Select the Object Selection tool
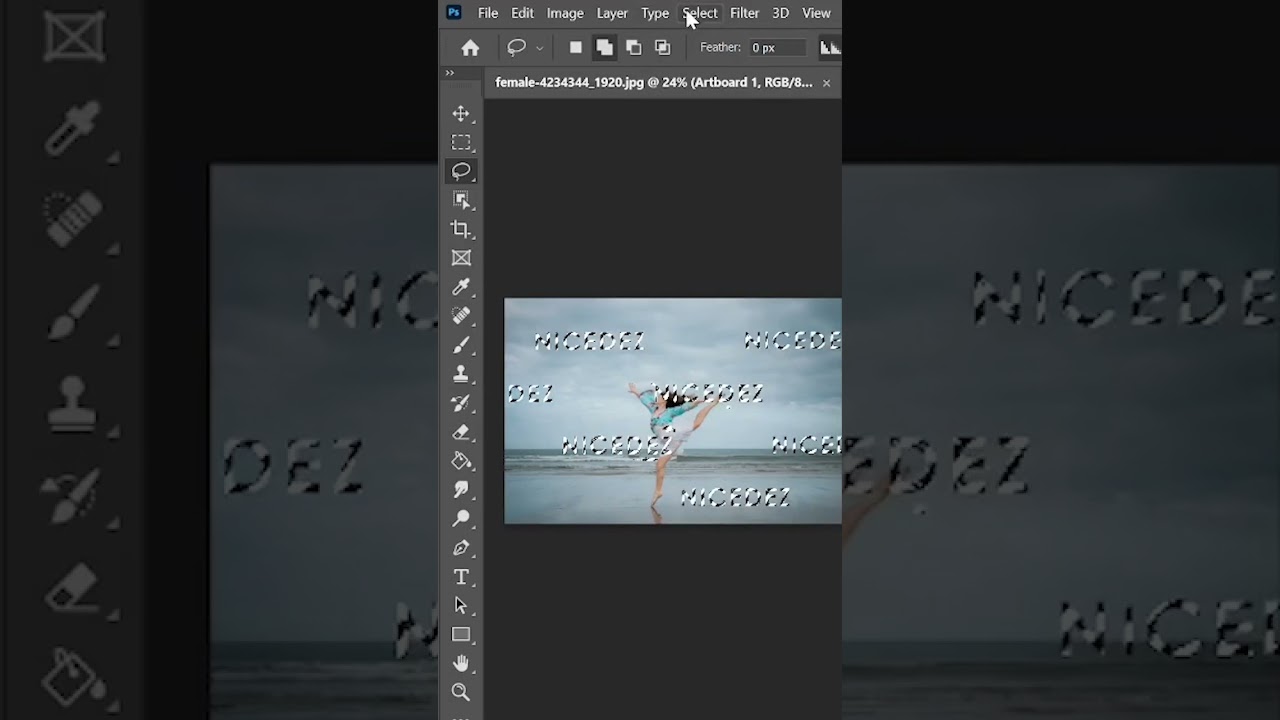The width and height of the screenshot is (1280, 720). (461, 200)
